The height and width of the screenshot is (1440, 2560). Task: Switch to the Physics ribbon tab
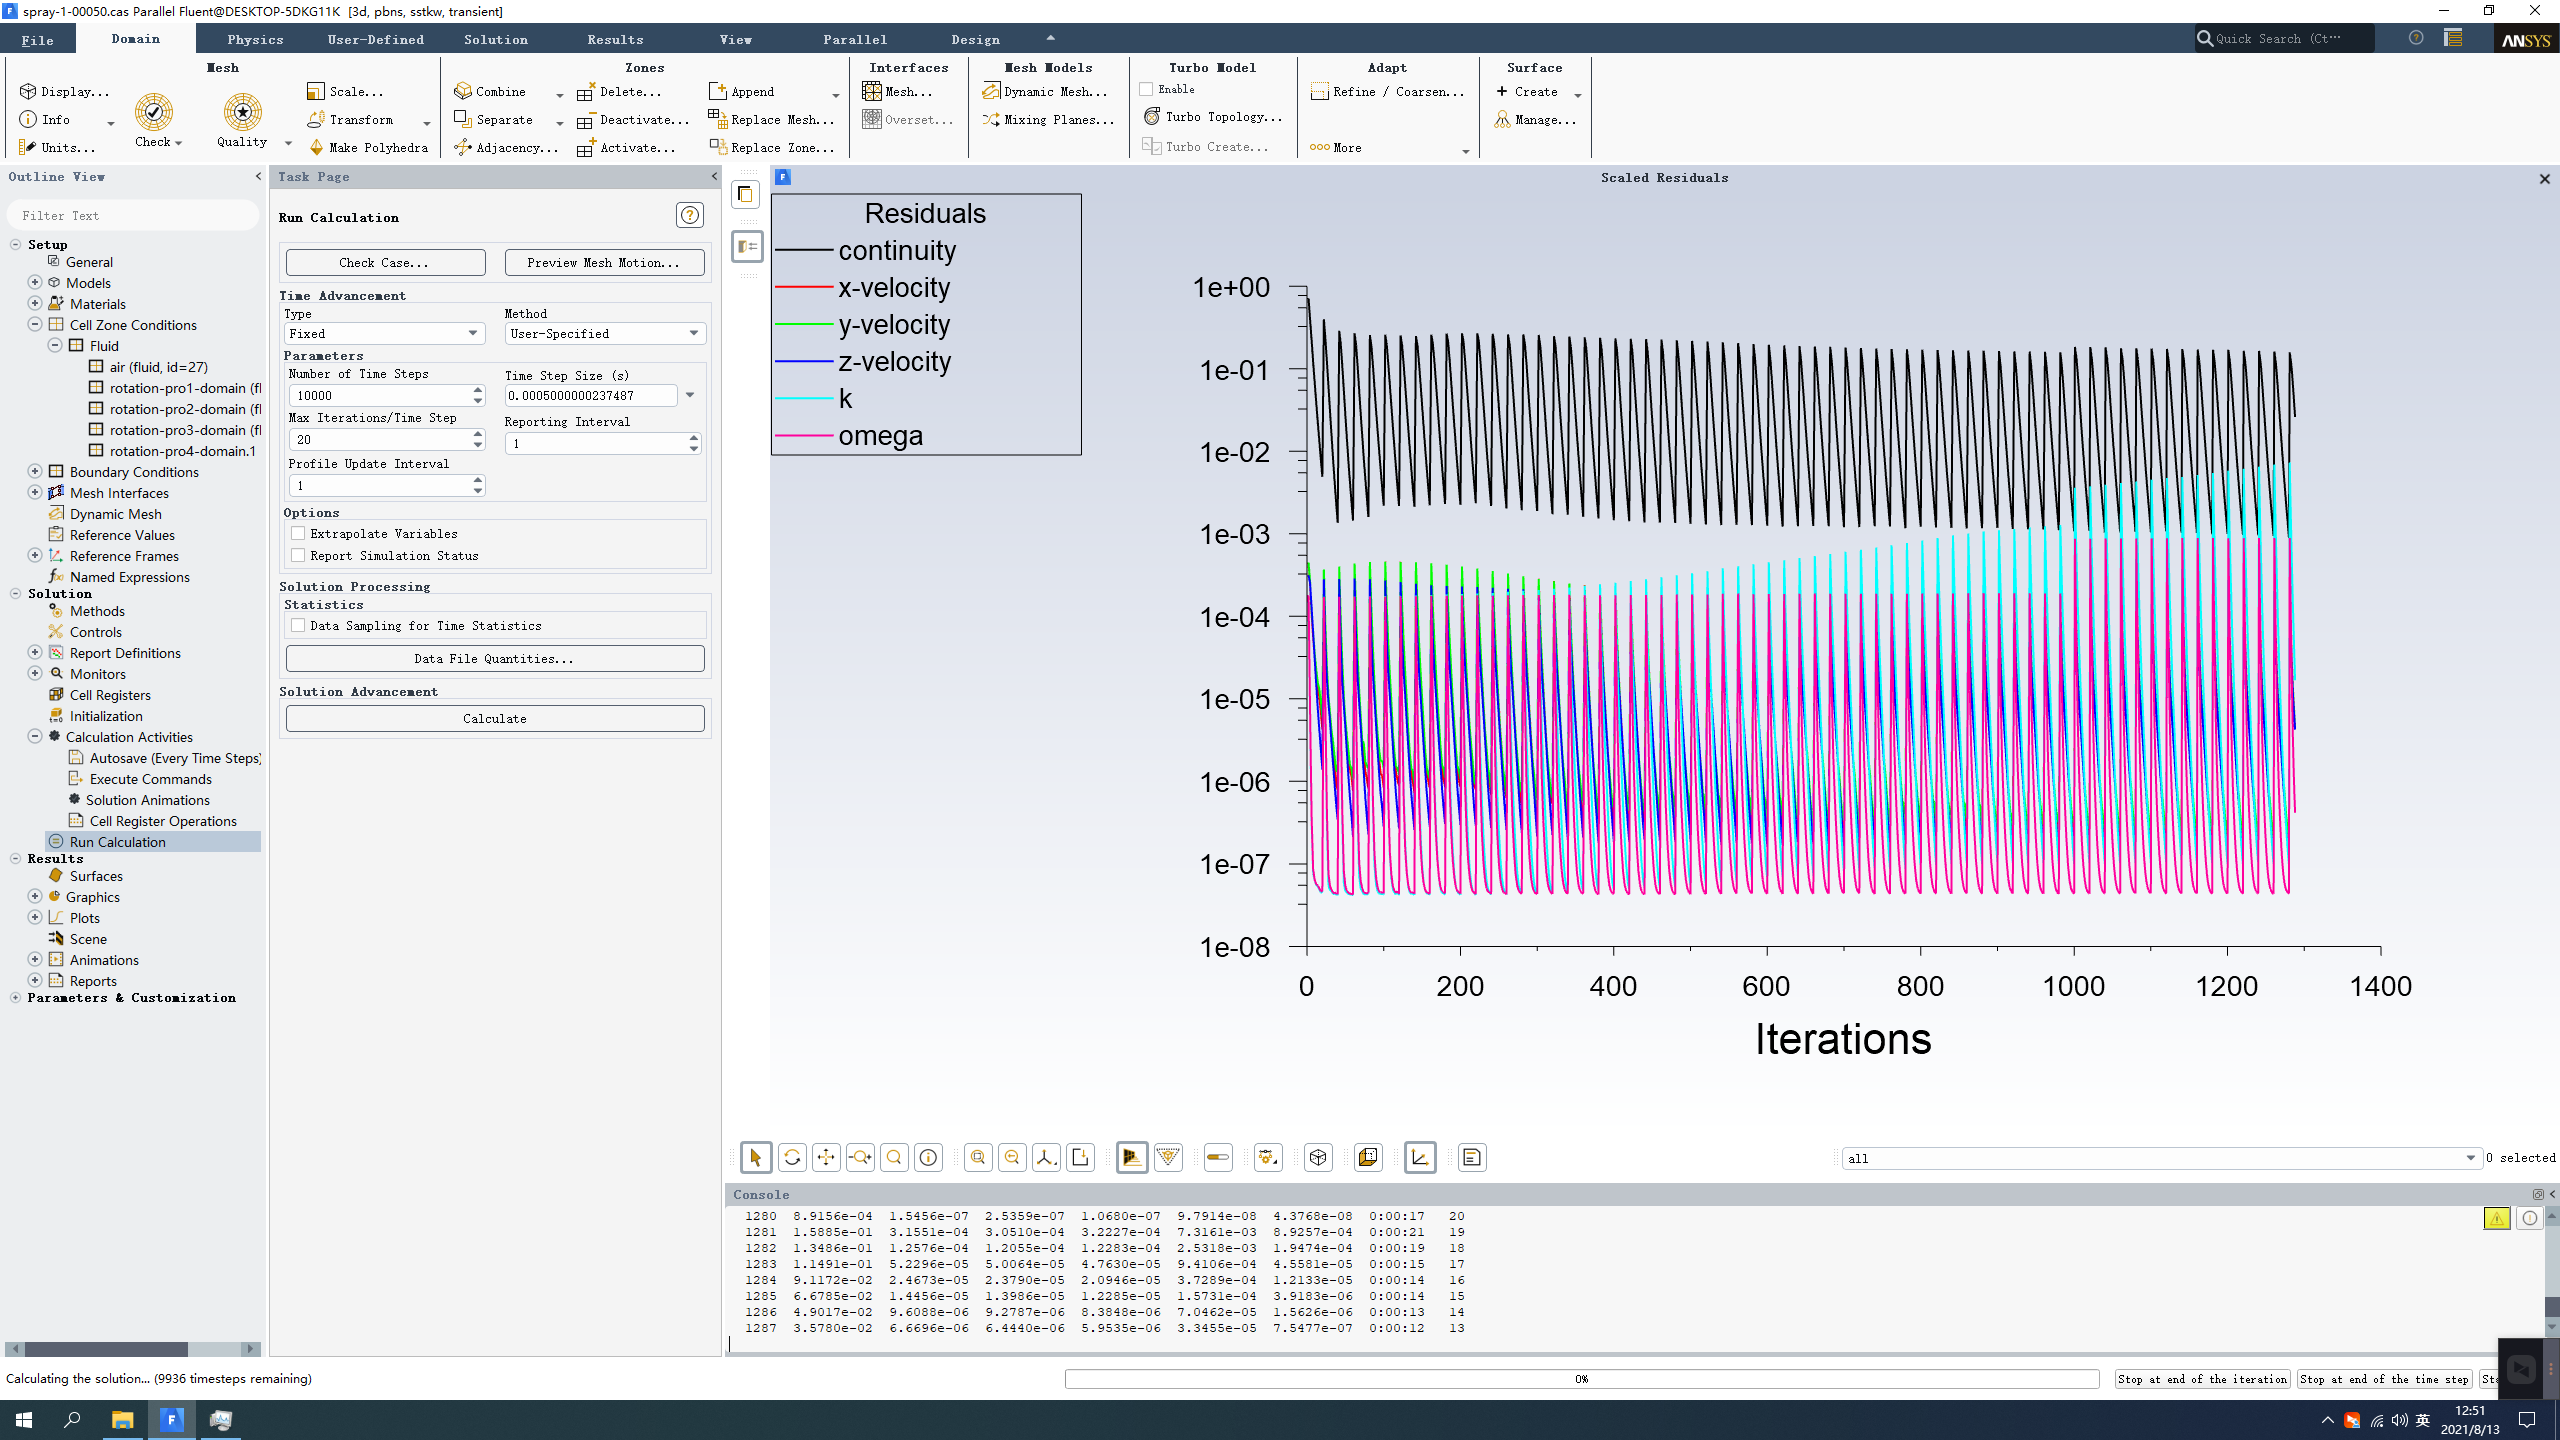(x=255, y=39)
